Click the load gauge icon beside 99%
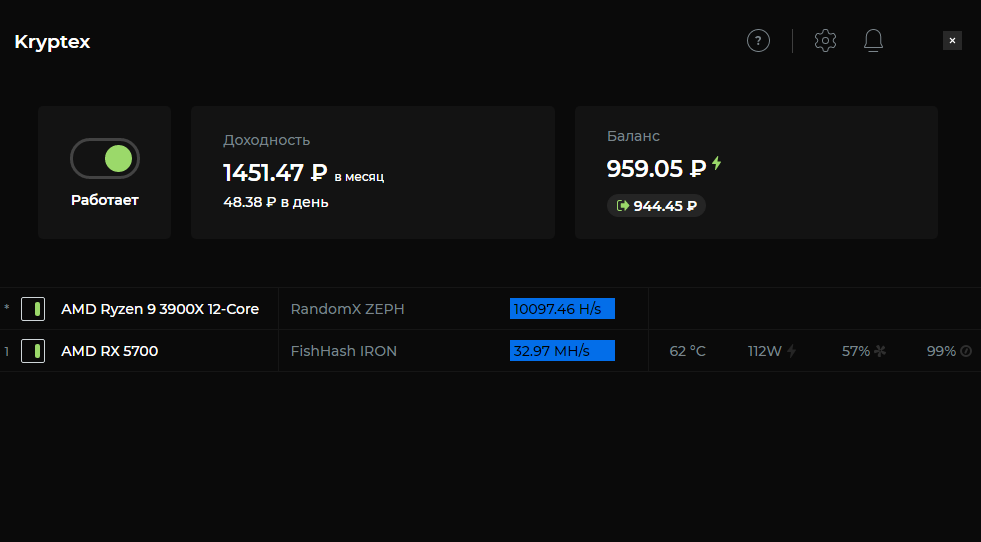The image size is (981, 542). click(x=966, y=351)
